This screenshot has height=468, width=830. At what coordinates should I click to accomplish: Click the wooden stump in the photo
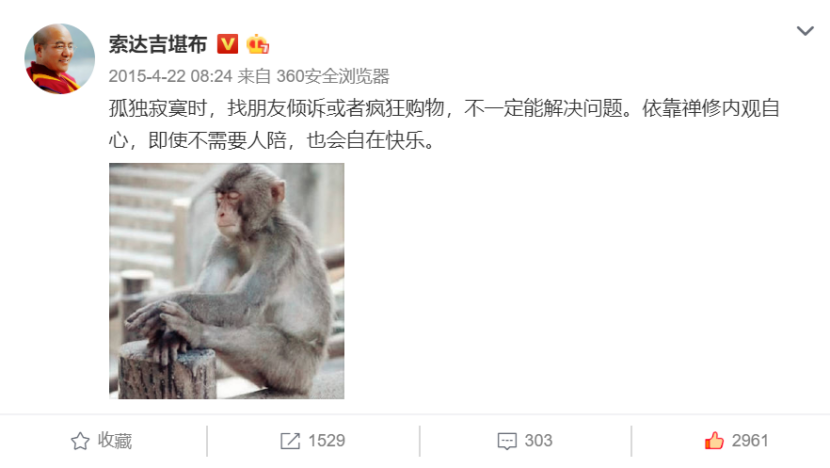click(x=167, y=371)
